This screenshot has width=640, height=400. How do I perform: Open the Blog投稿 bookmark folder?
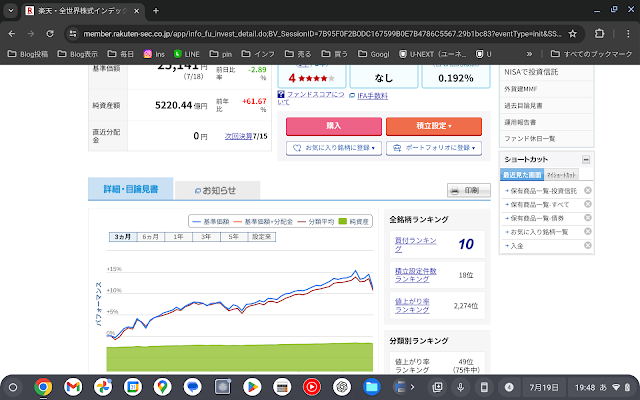pos(28,54)
